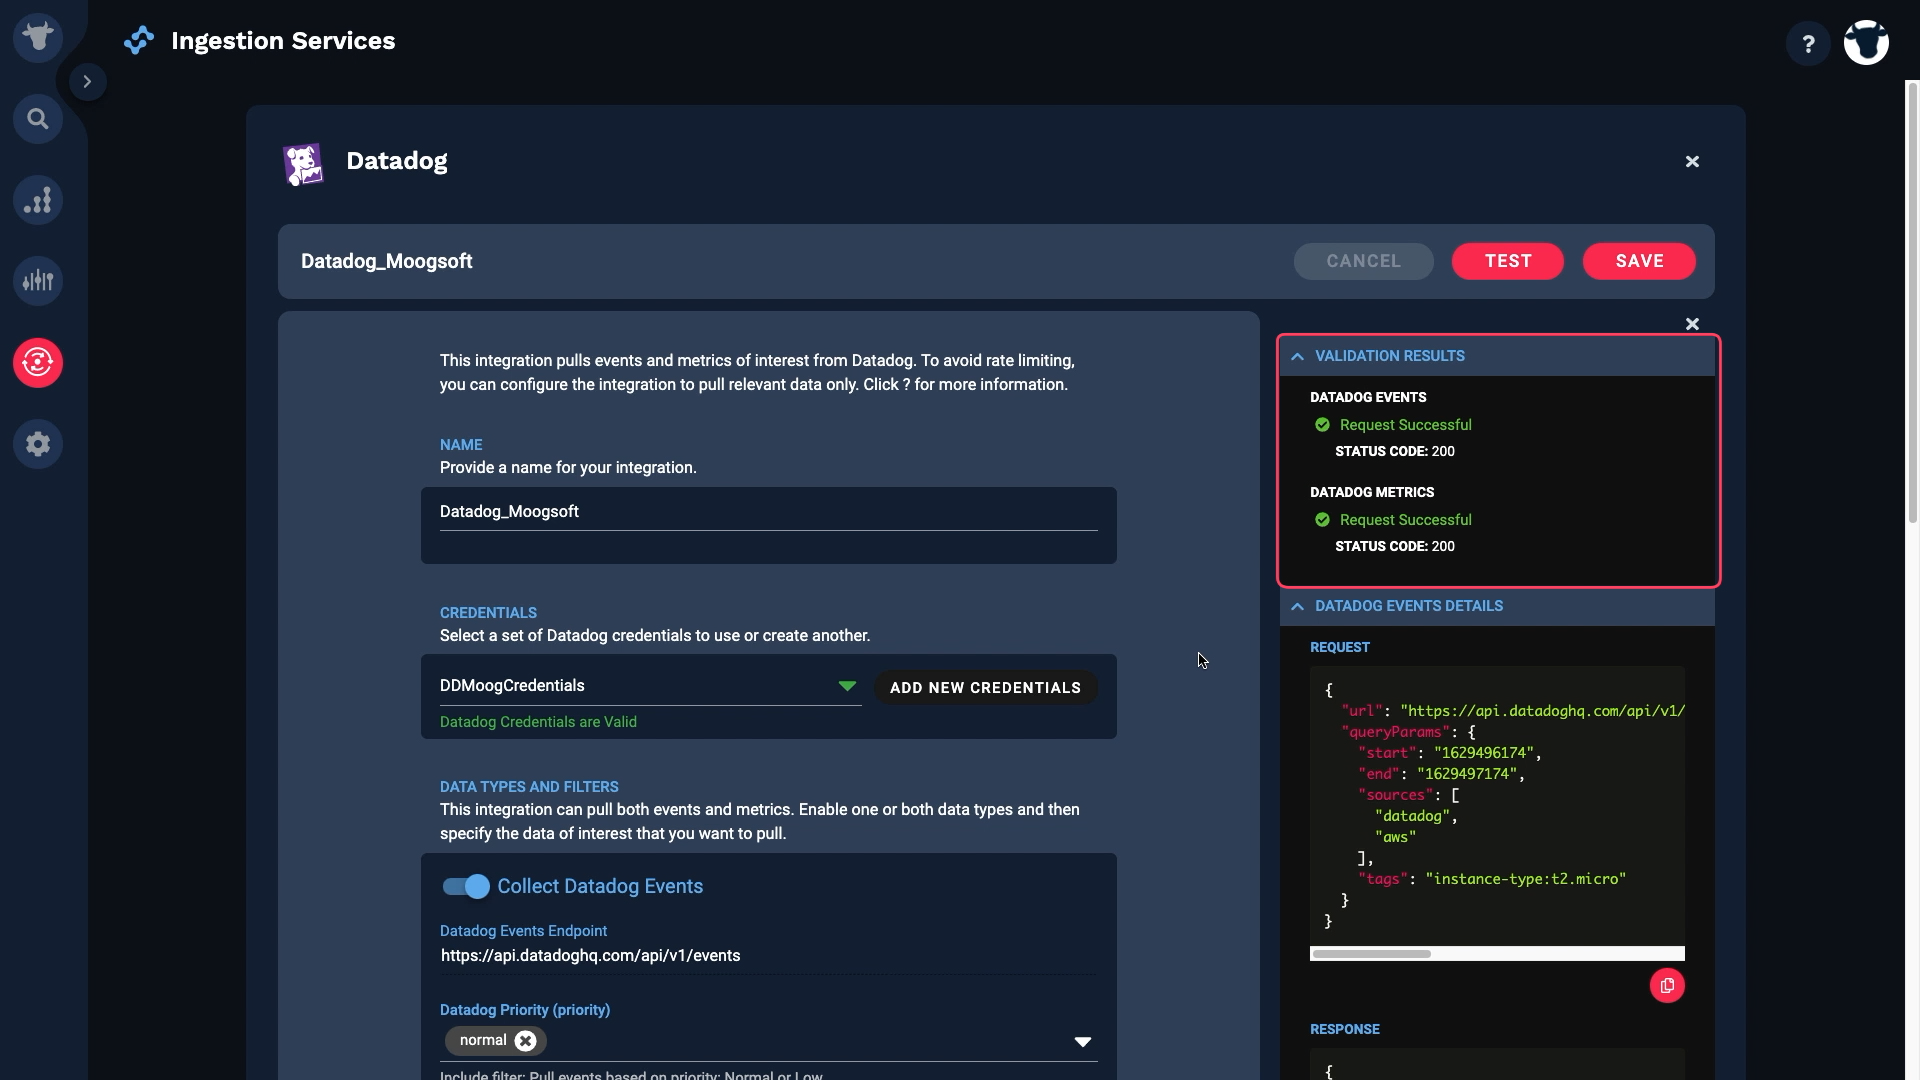The height and width of the screenshot is (1080, 1920).
Task: Expand the sidebar with the arrow button
Action: click(87, 82)
